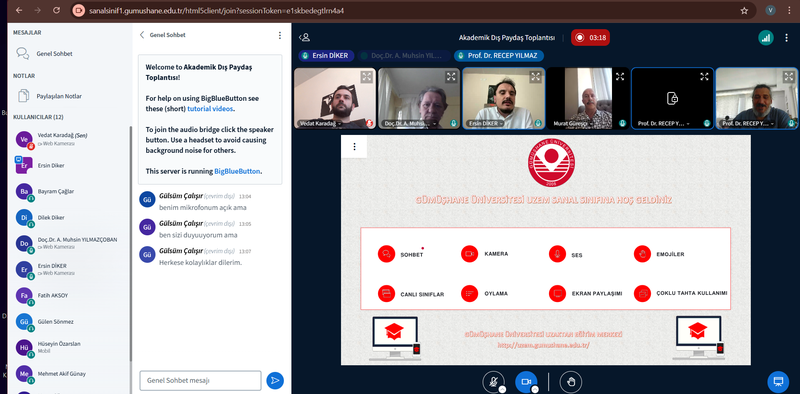Open main options menu in top right

click(787, 38)
